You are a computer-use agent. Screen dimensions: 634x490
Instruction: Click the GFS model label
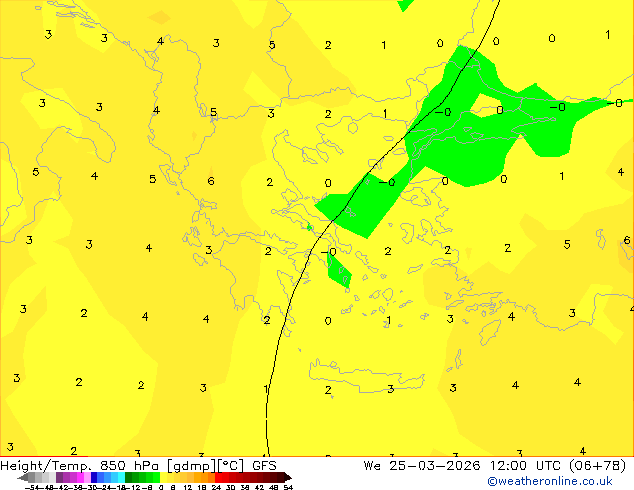[264, 465]
